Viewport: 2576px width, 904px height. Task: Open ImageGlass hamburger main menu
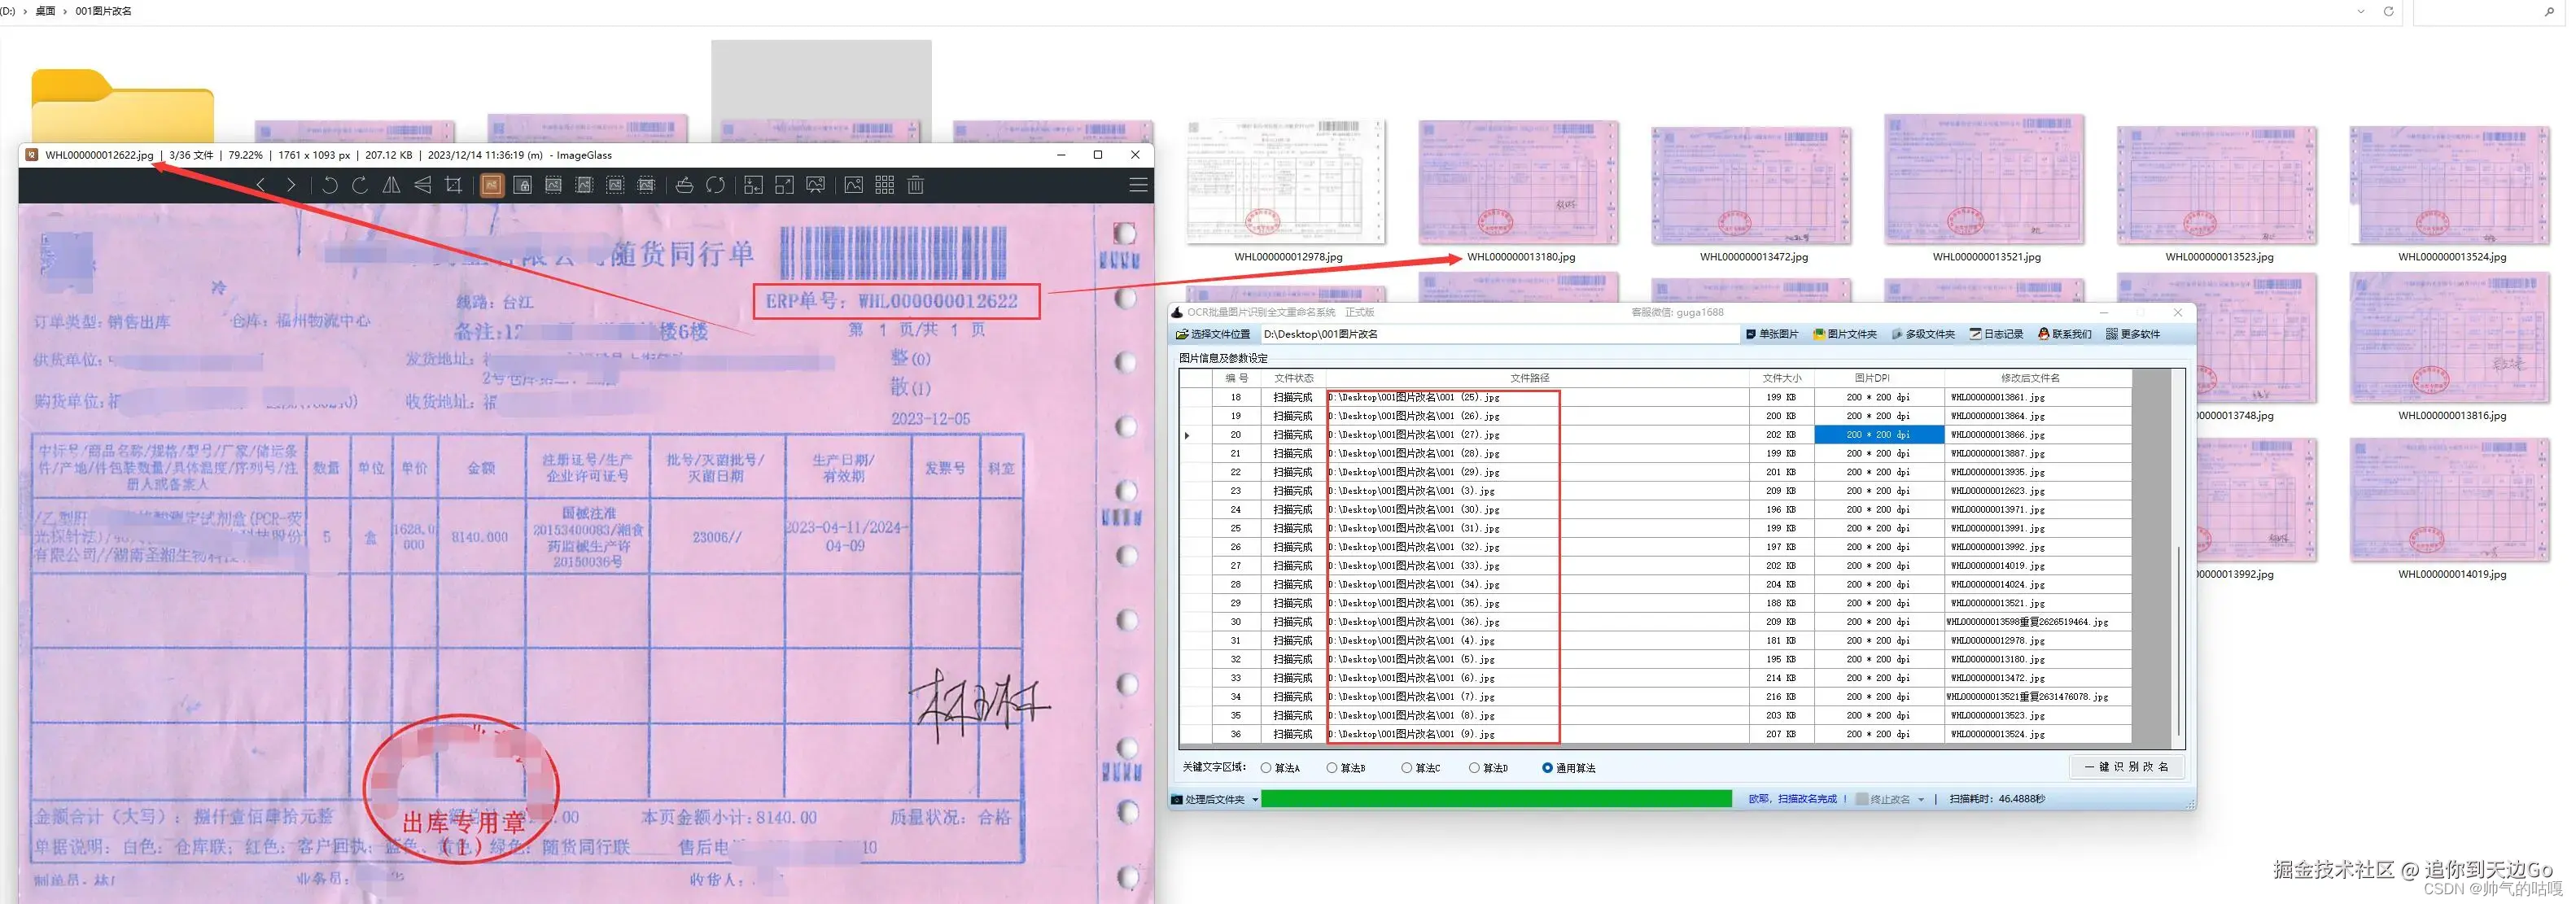(x=1137, y=185)
